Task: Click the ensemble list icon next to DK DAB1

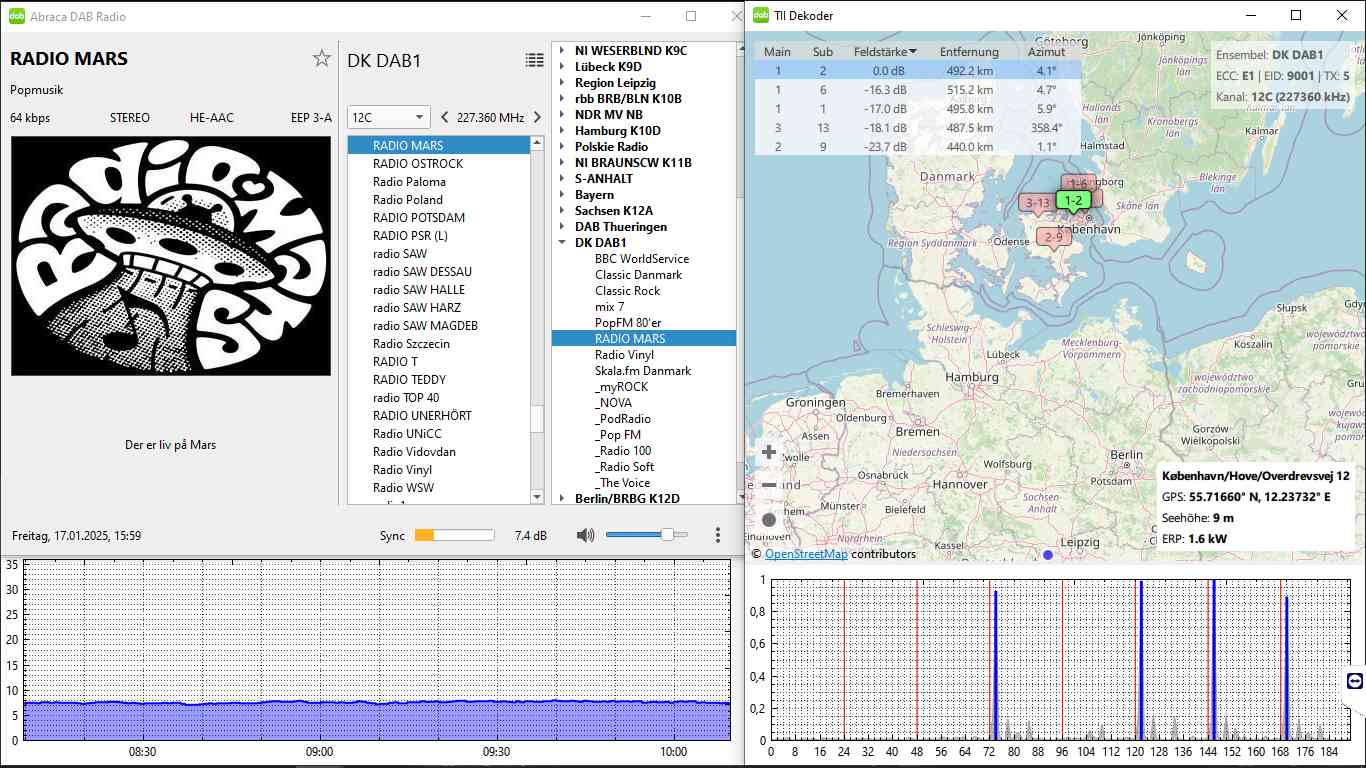Action: (x=535, y=60)
